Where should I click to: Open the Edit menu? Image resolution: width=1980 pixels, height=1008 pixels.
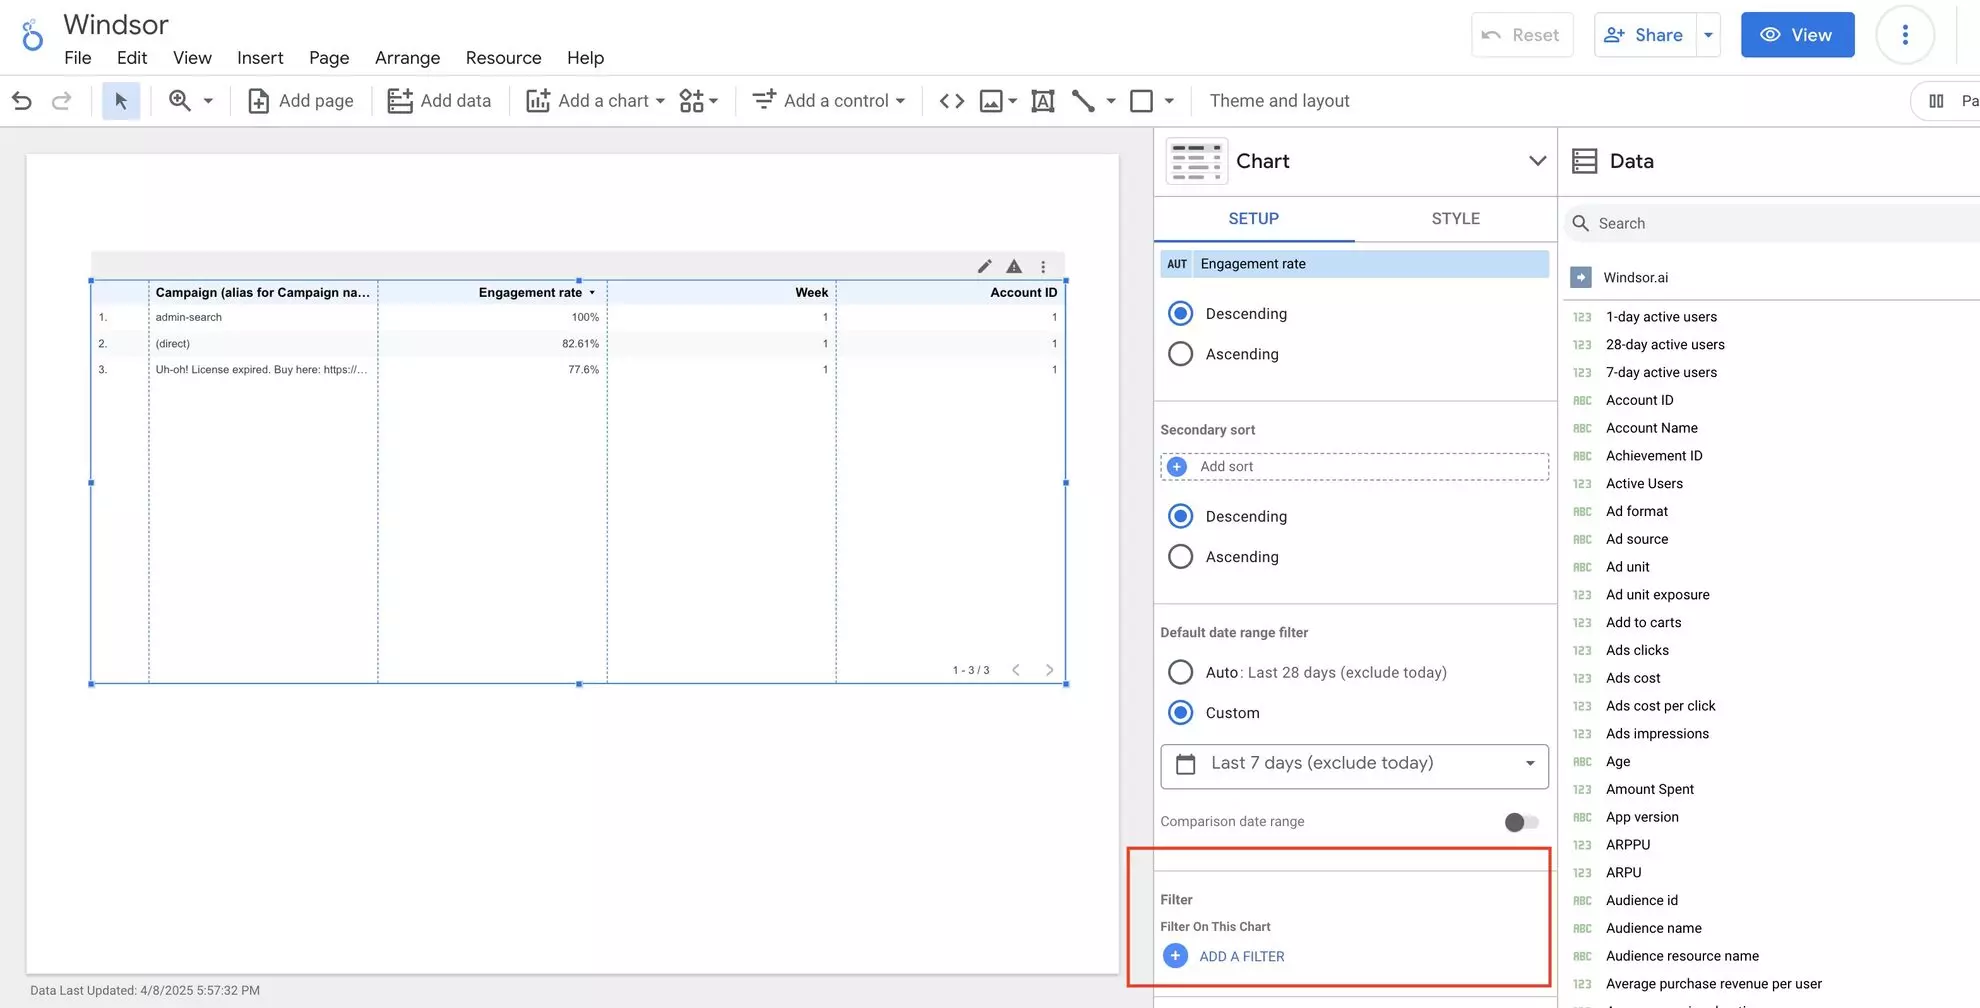pos(131,58)
